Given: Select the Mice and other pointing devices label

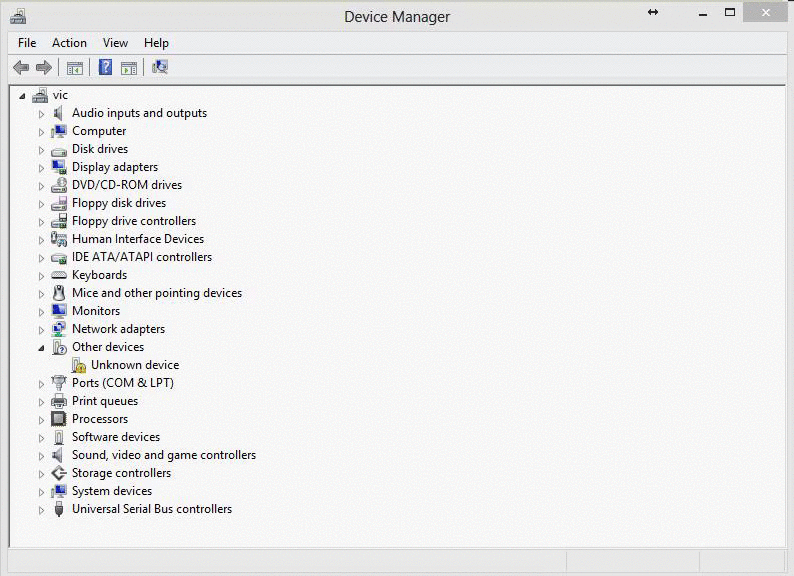Looking at the screenshot, I should coord(157,293).
